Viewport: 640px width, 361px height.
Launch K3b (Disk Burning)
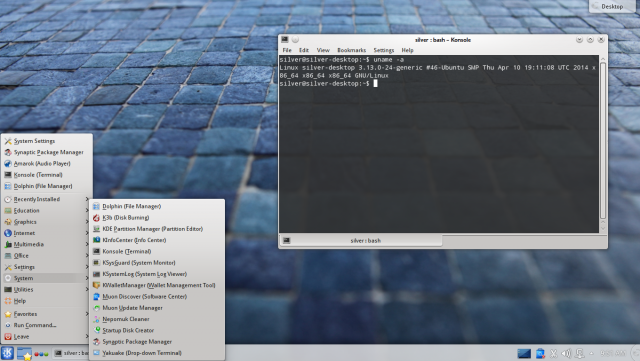click(x=157, y=218)
